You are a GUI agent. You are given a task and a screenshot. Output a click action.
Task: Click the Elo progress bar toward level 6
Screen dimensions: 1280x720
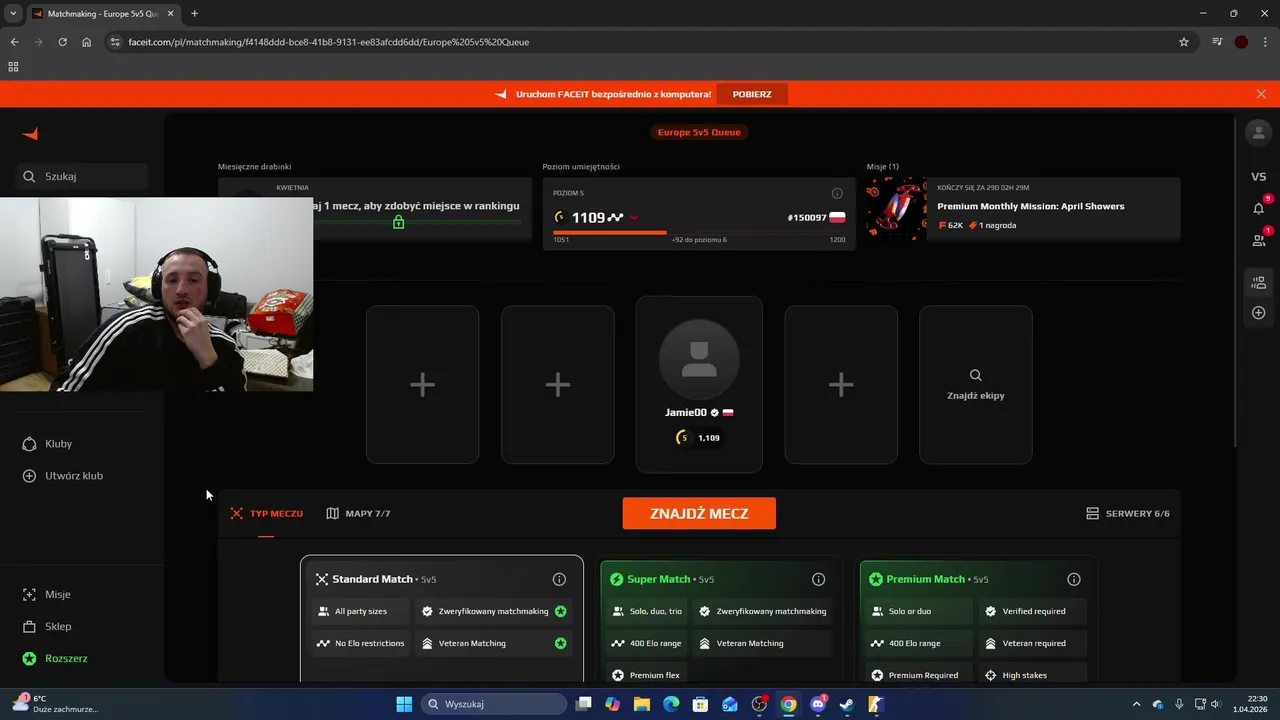(x=699, y=232)
